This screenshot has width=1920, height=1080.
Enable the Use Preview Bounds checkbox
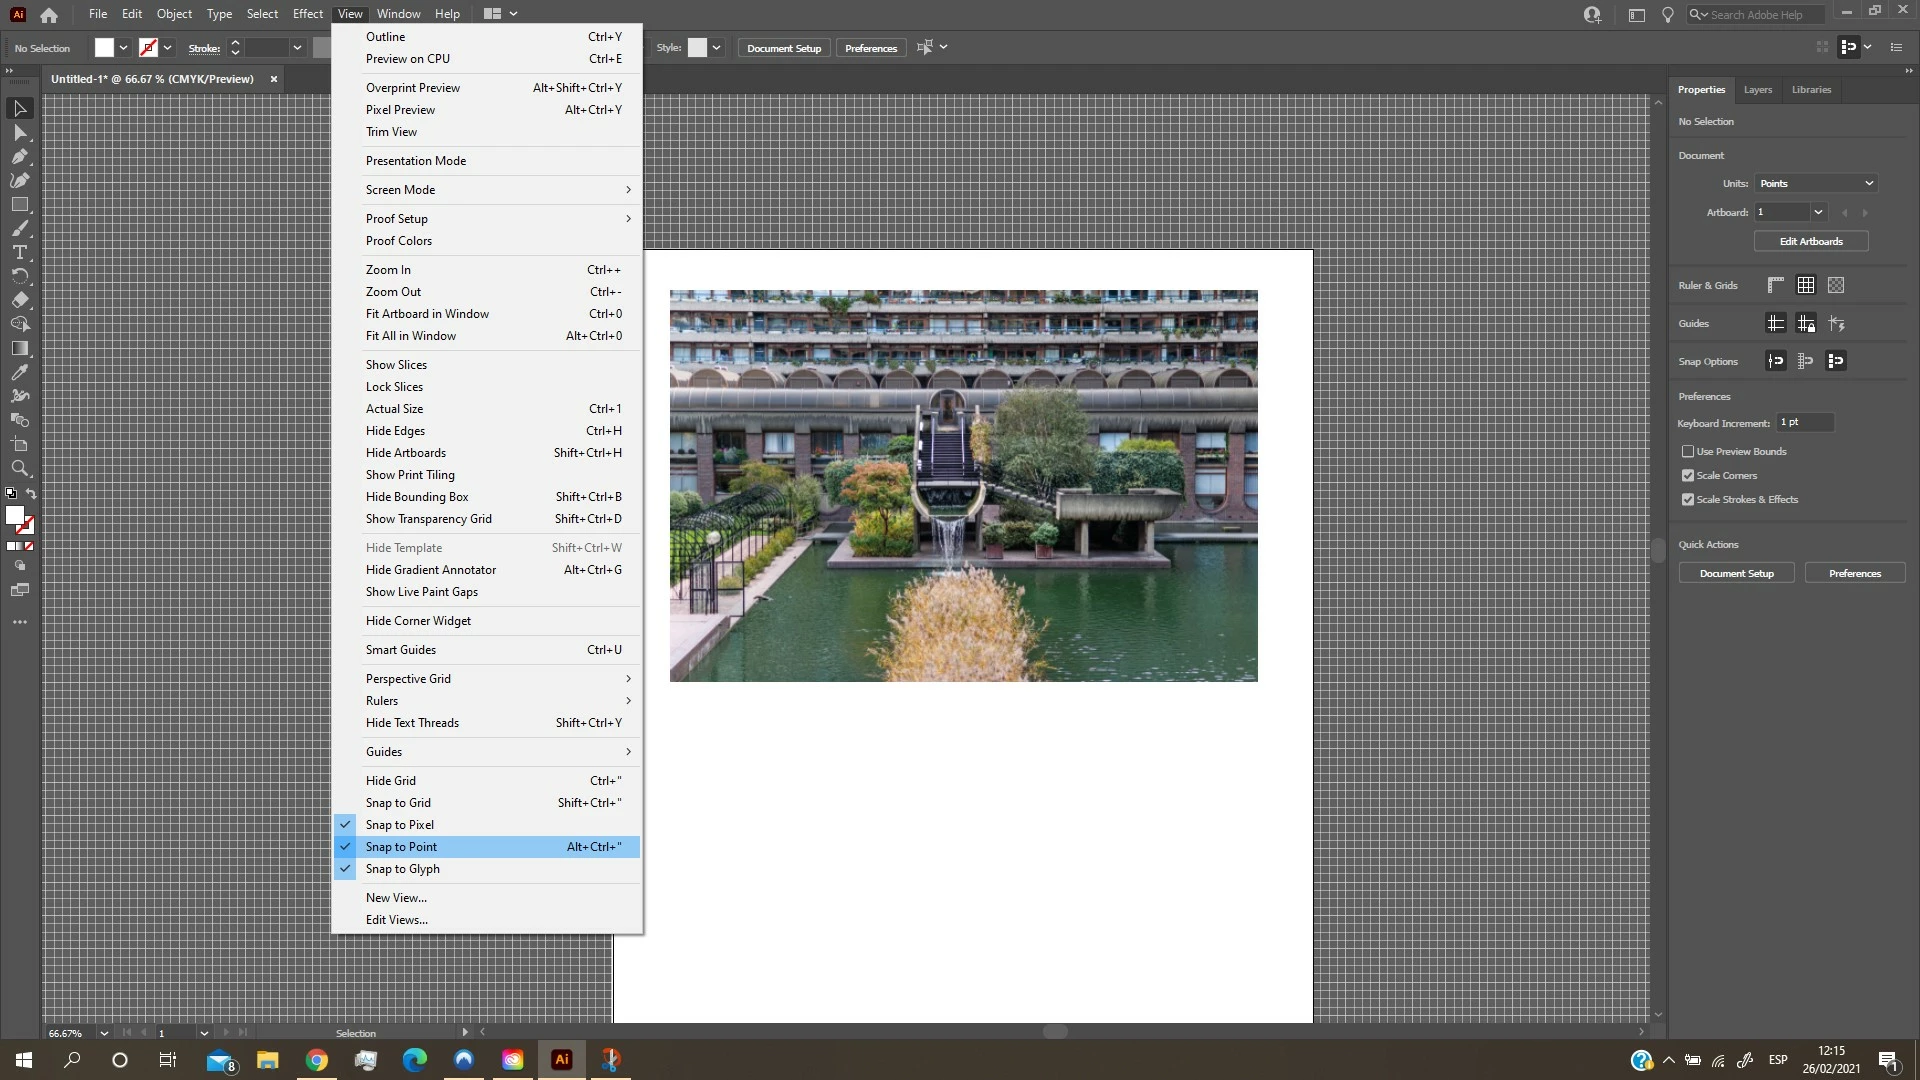pos(1688,452)
